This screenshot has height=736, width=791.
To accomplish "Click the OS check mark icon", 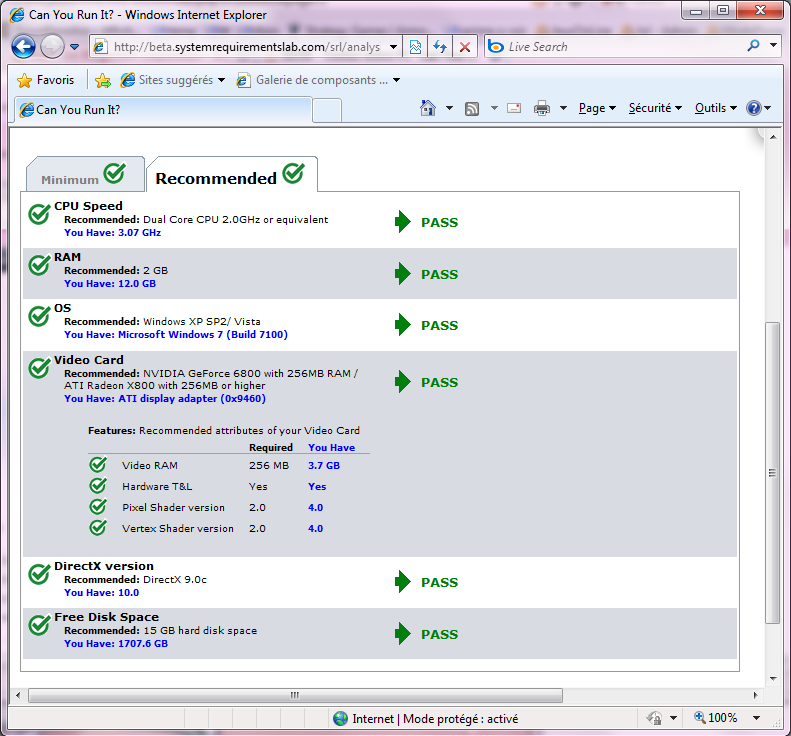I will (39, 316).
